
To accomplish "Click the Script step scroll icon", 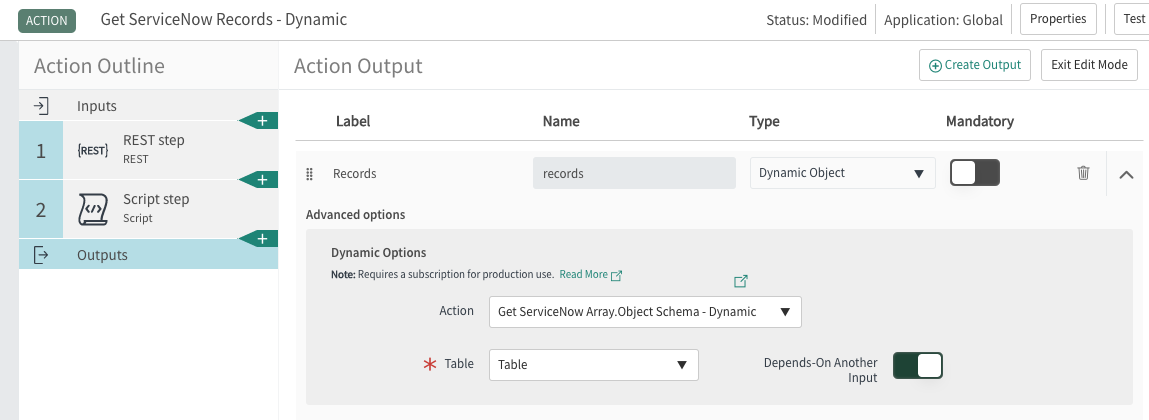I will coord(93,210).
